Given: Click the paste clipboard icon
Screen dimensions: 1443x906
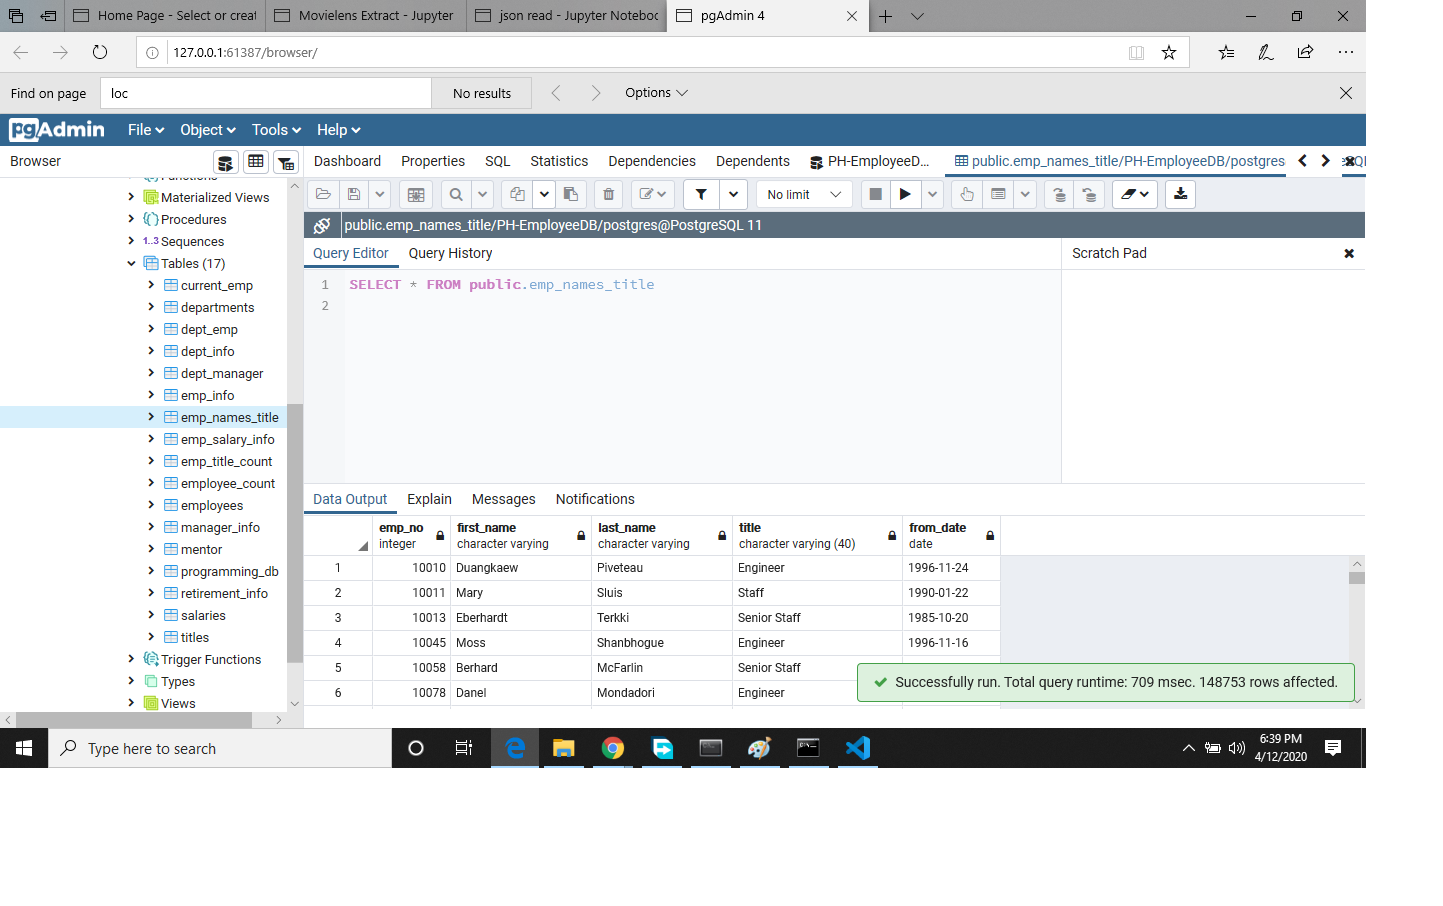Looking at the screenshot, I should [x=571, y=194].
